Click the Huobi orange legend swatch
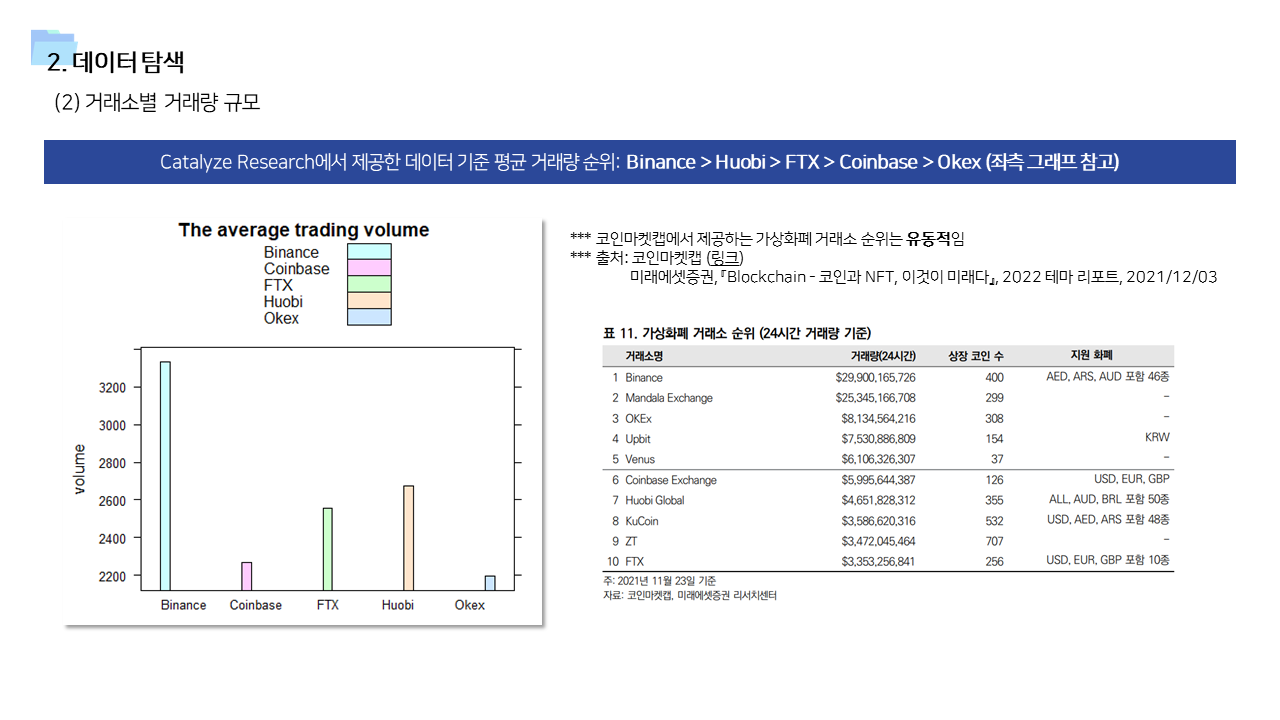Image resolution: width=1280 pixels, height=720 pixels. (369, 301)
